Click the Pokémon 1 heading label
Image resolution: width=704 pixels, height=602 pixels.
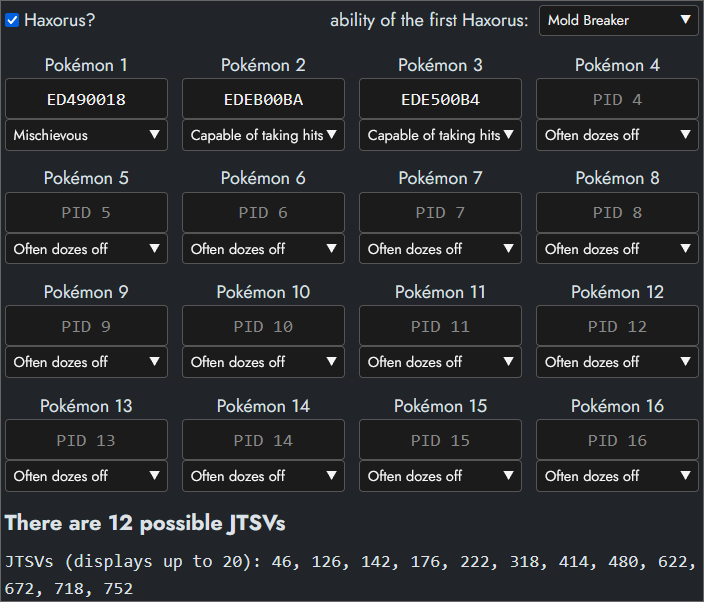pos(86,65)
